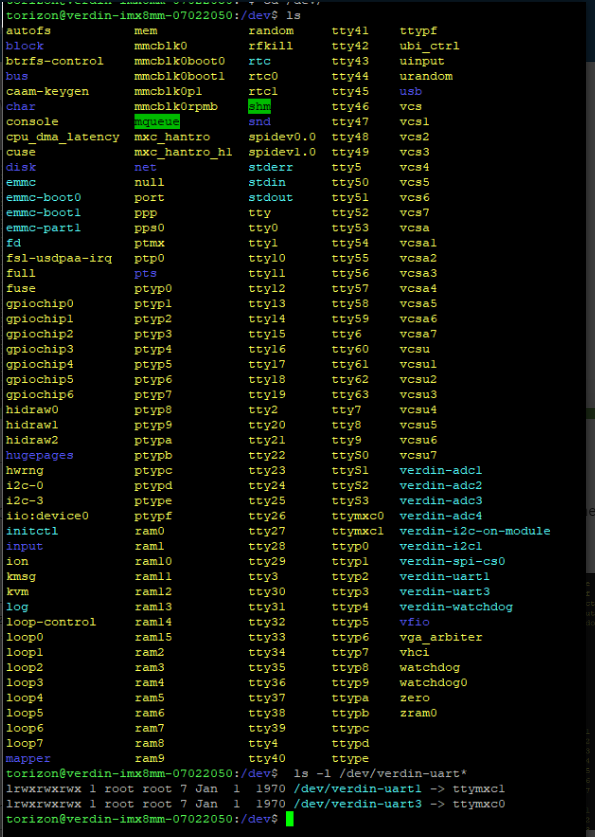
Task: Click the 'usb' directory name
Action: click(x=411, y=91)
